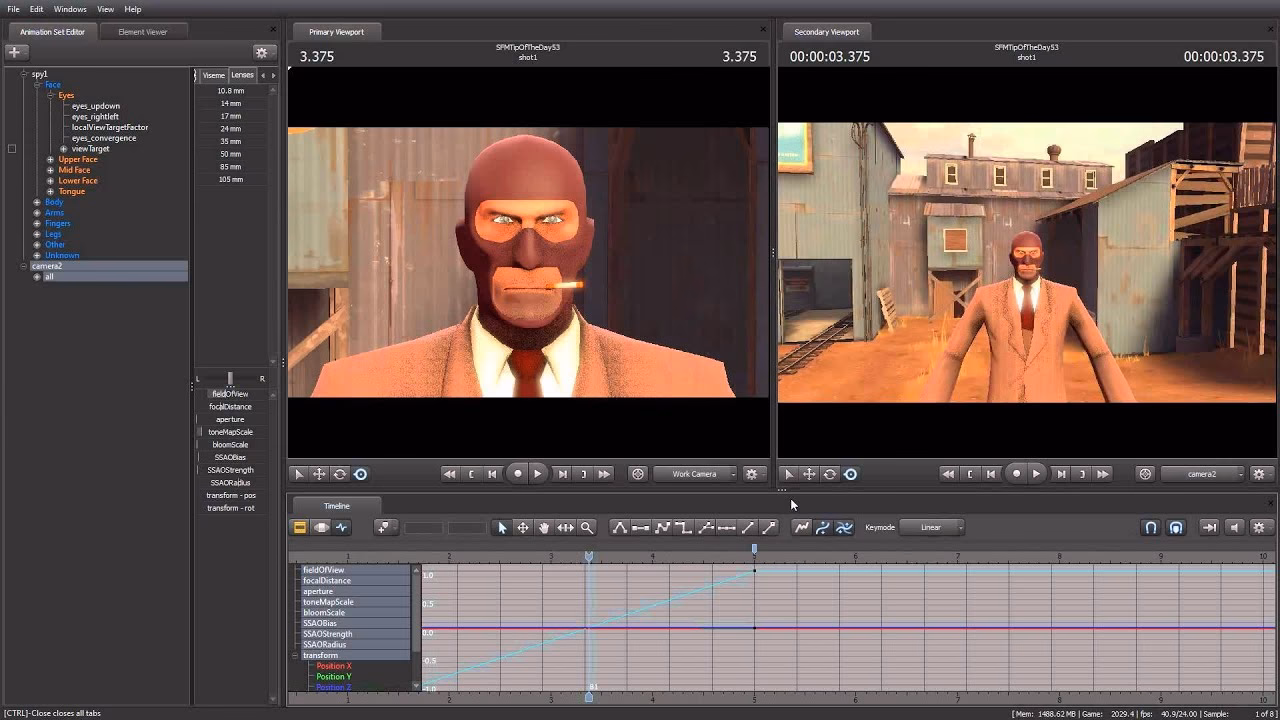Apply the 50 mm lens preset
Viewport: 1280px width, 720px height.
click(x=231, y=154)
